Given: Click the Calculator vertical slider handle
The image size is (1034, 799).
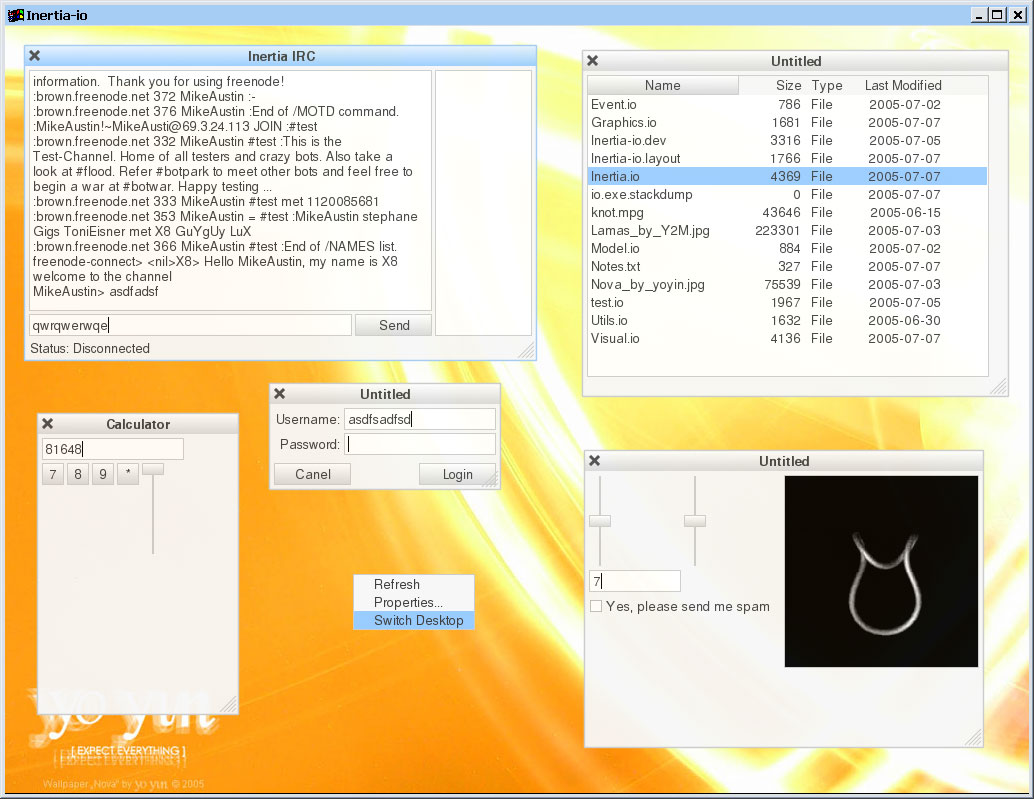Looking at the screenshot, I should 153,469.
